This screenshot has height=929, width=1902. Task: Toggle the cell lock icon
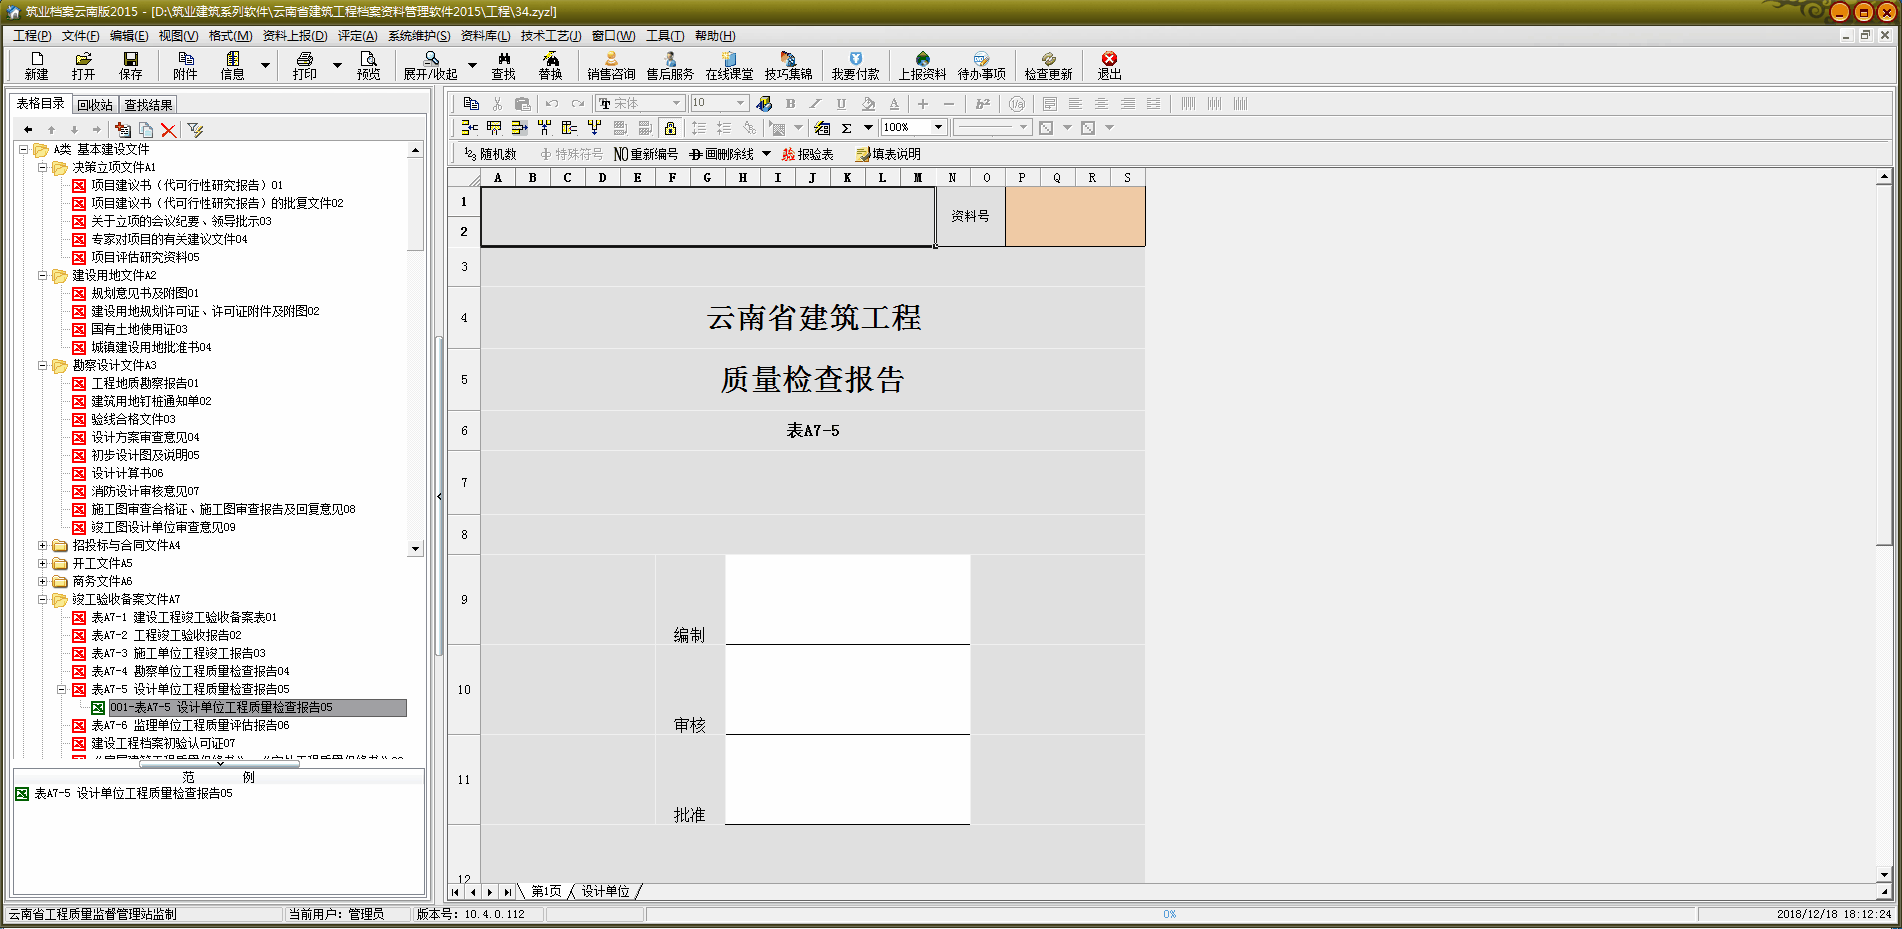pyautogui.click(x=670, y=128)
